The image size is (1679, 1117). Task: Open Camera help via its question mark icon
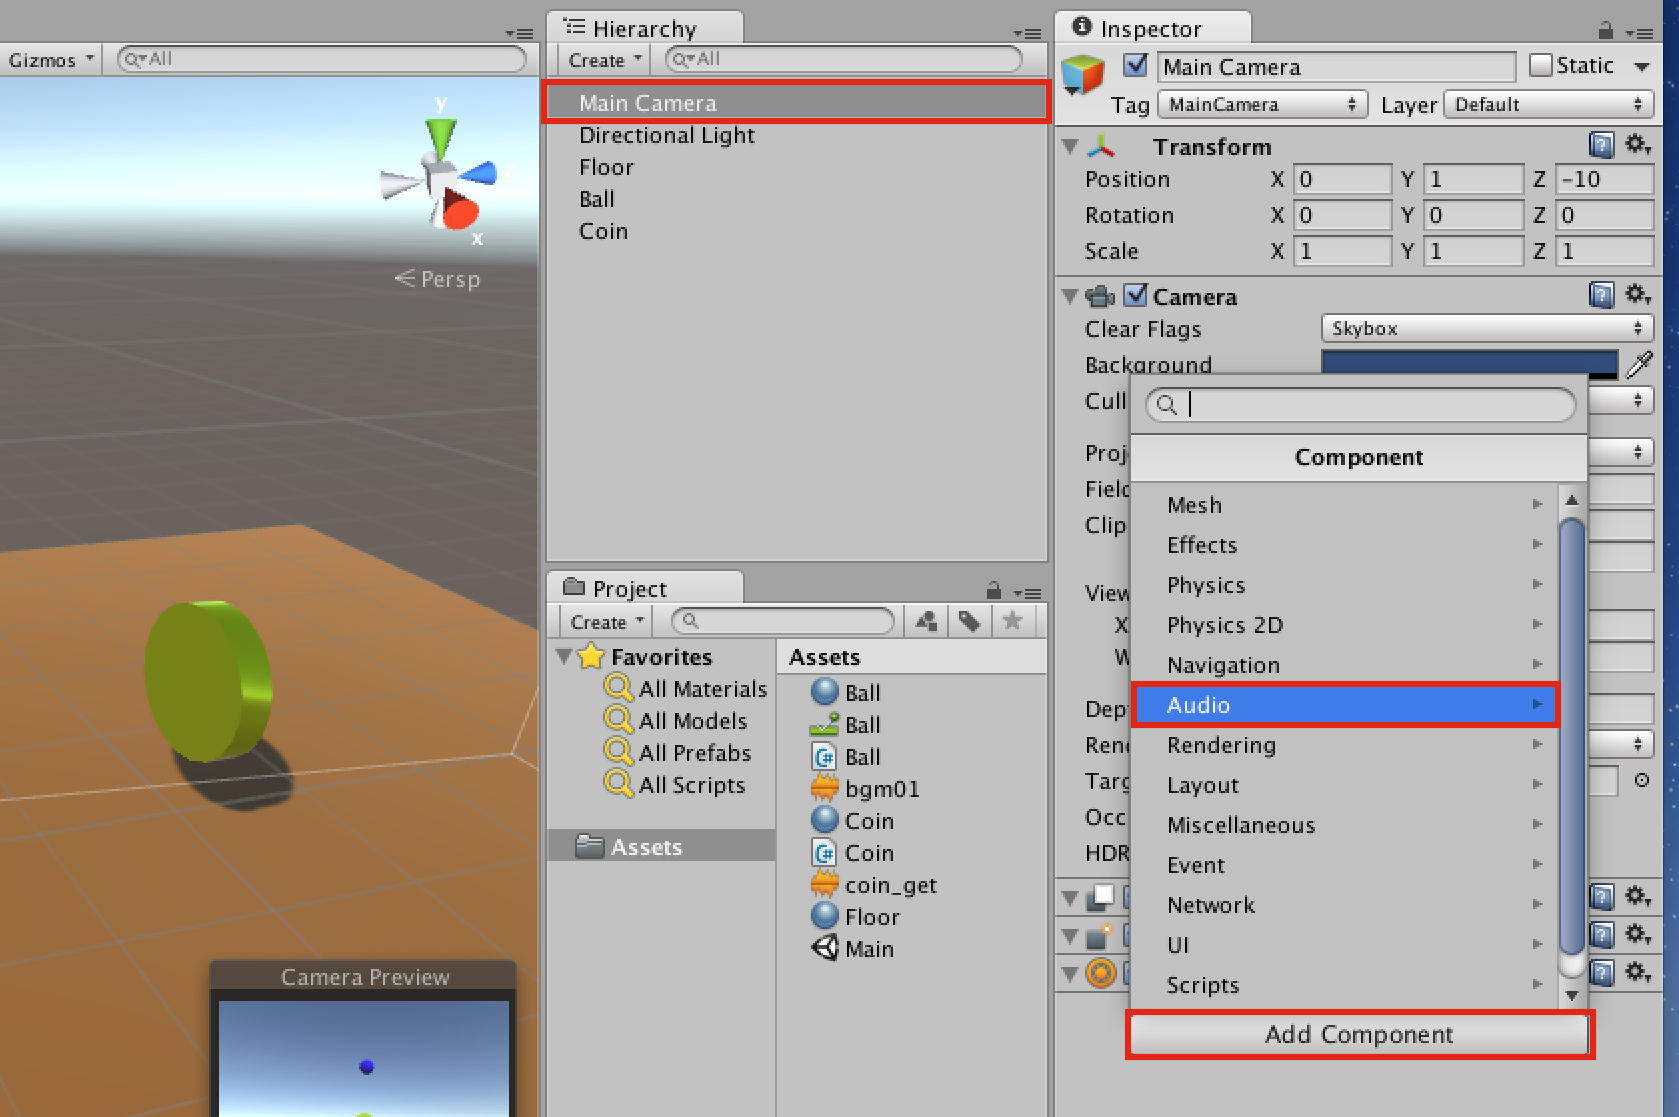coord(1601,295)
